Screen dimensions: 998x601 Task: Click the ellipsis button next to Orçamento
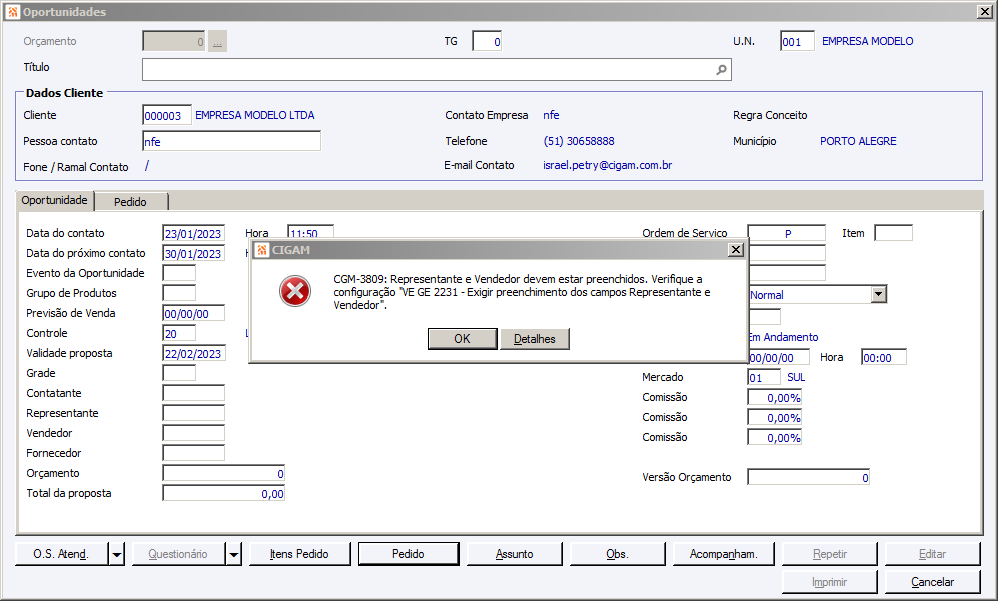coord(218,42)
